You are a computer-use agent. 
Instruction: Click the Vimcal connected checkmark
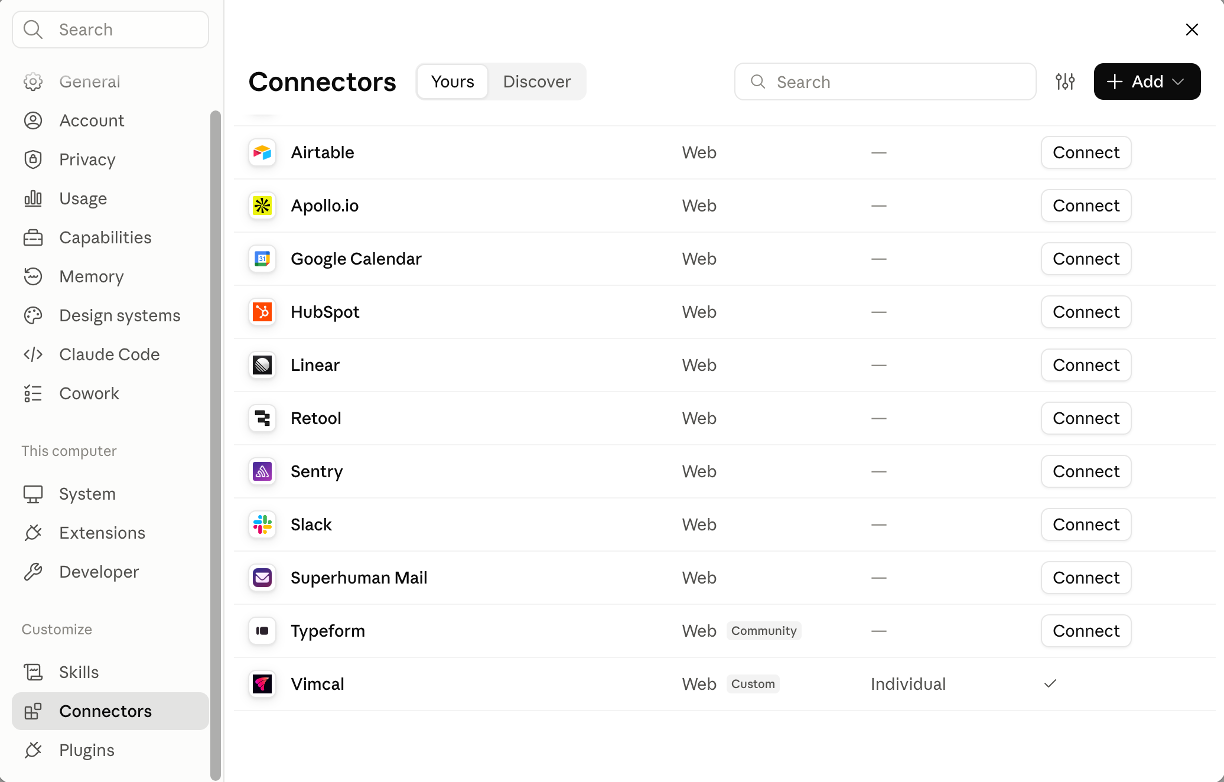[x=1050, y=684]
